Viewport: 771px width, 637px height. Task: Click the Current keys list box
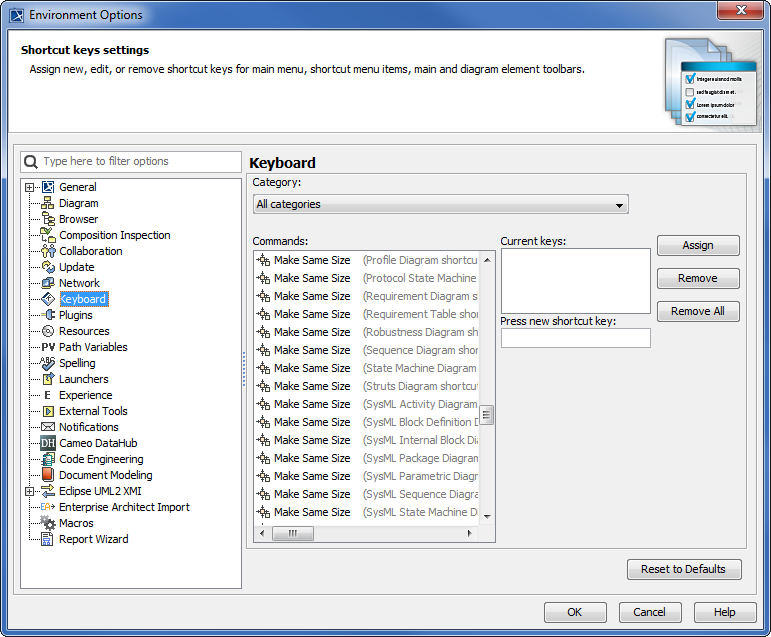pyautogui.click(x=576, y=281)
